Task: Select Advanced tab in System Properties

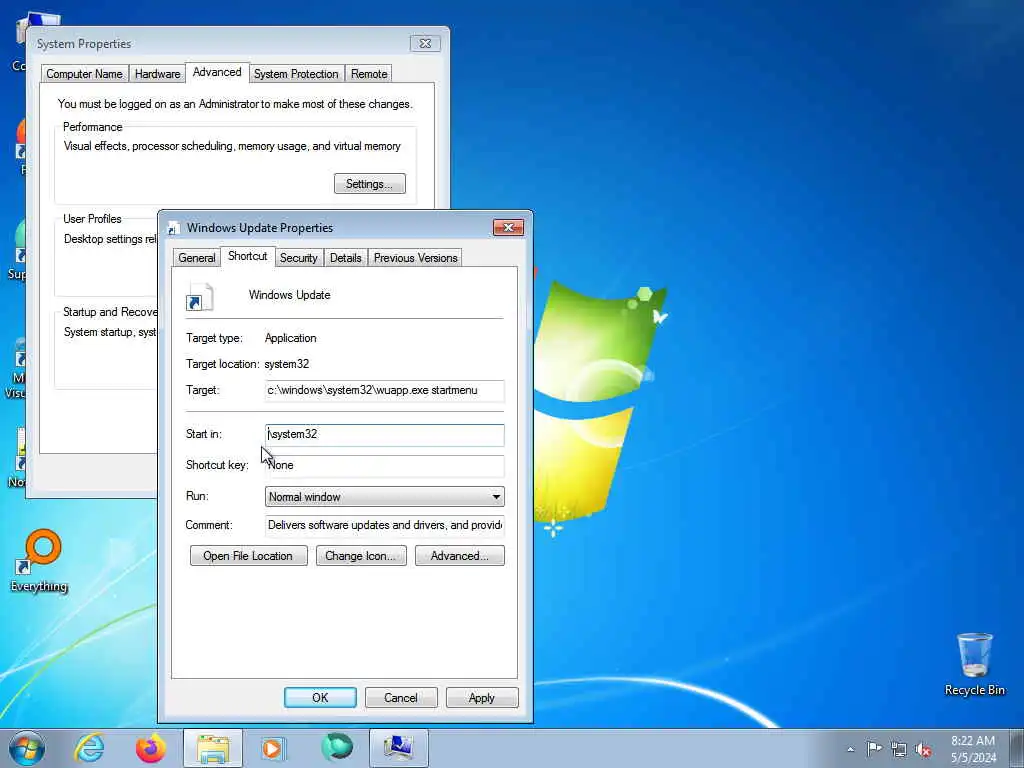Action: [x=217, y=72]
